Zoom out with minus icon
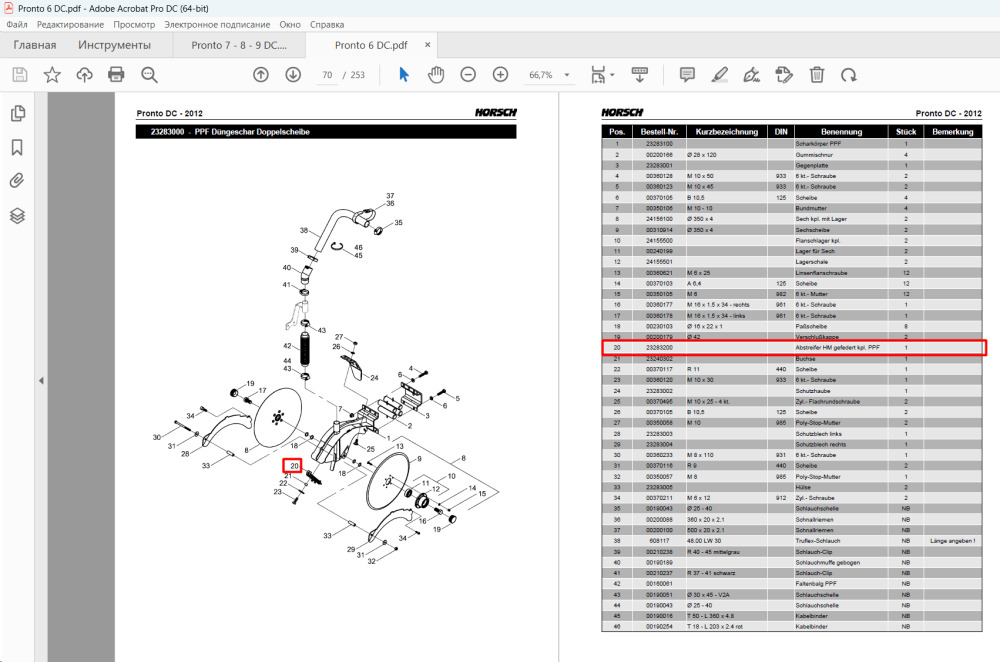The width and height of the screenshot is (1000, 662). 468,75
